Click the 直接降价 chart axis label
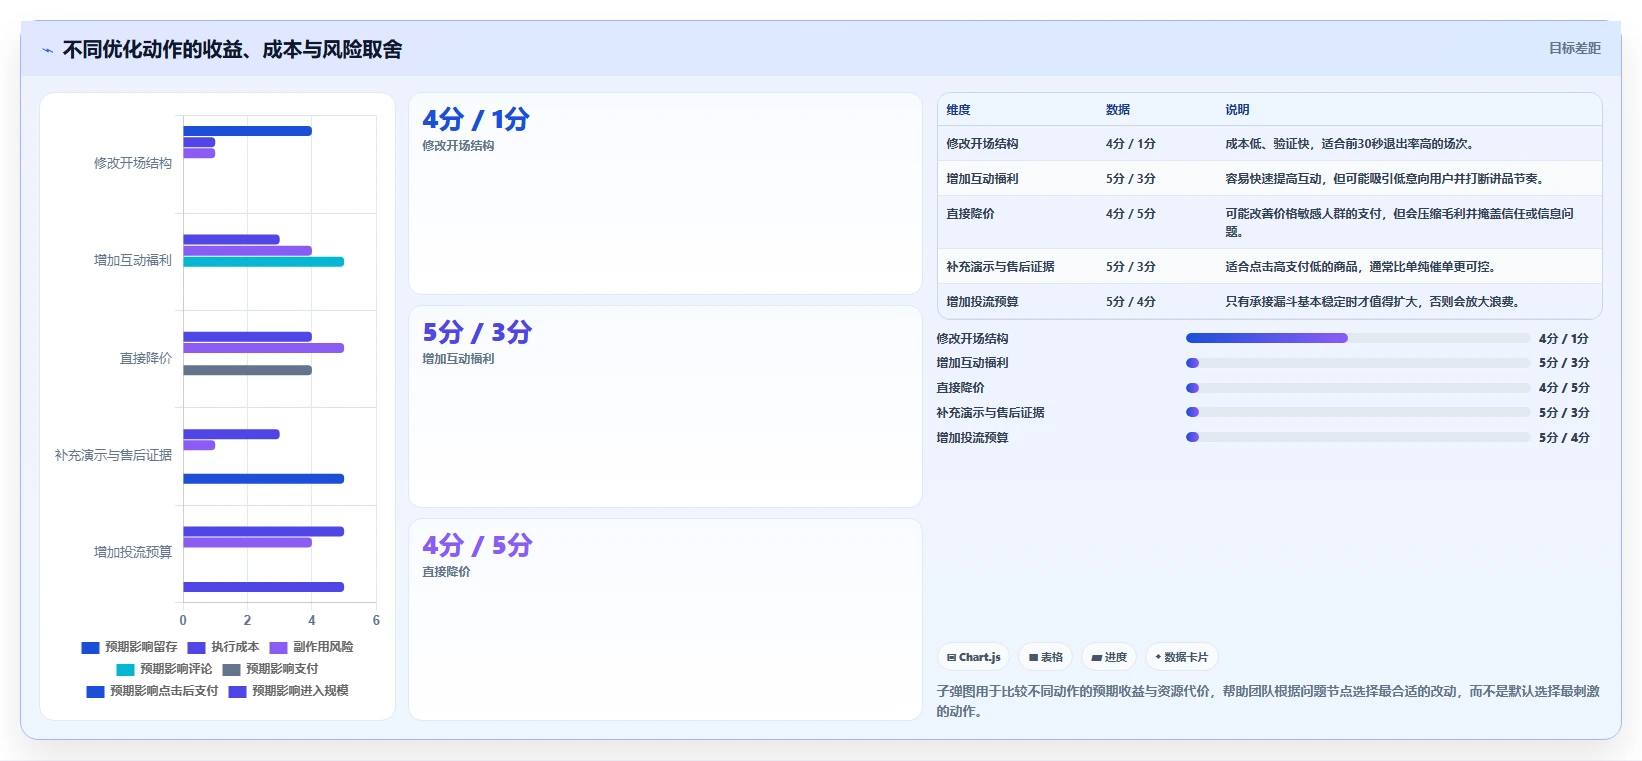Screen dimensions: 1642x761 click(146, 358)
